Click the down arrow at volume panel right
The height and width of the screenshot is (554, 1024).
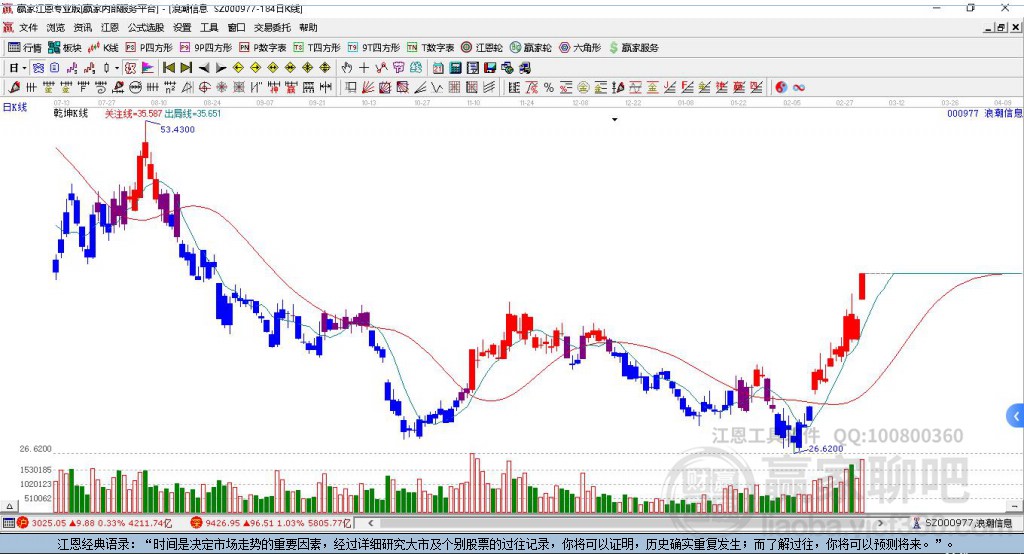pyautogui.click(x=1014, y=506)
